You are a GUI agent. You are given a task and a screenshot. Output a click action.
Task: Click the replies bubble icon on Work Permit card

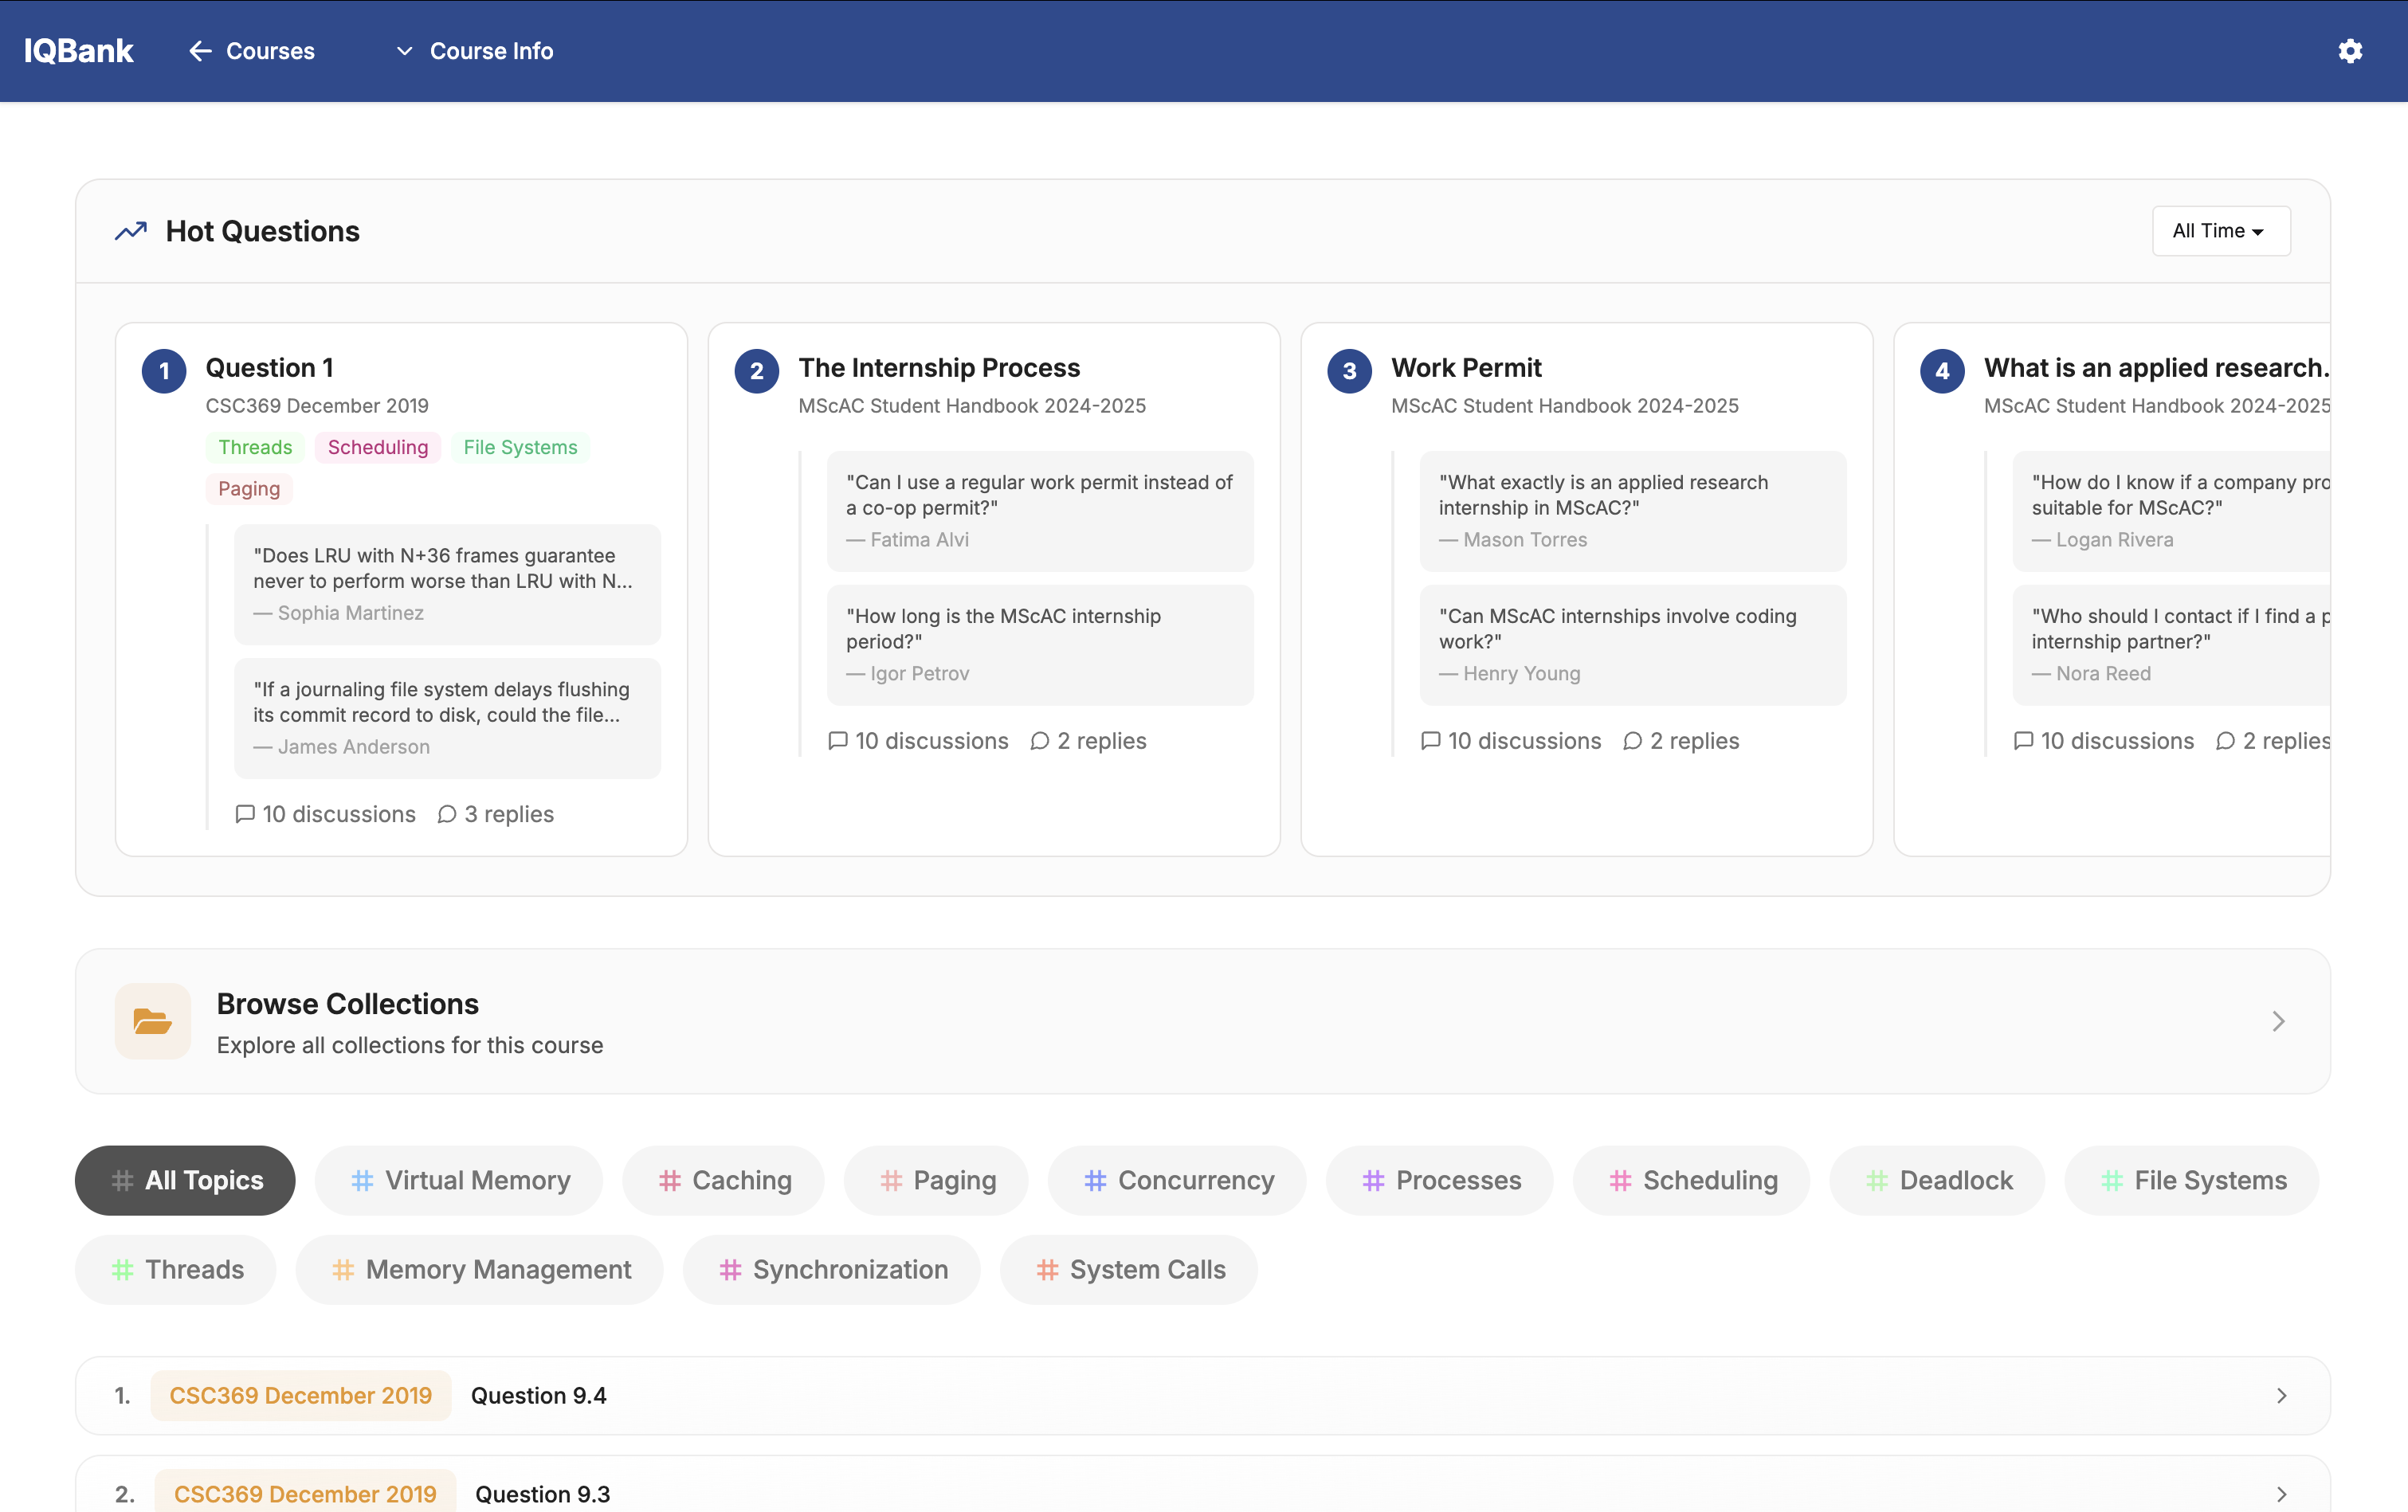coord(1632,741)
